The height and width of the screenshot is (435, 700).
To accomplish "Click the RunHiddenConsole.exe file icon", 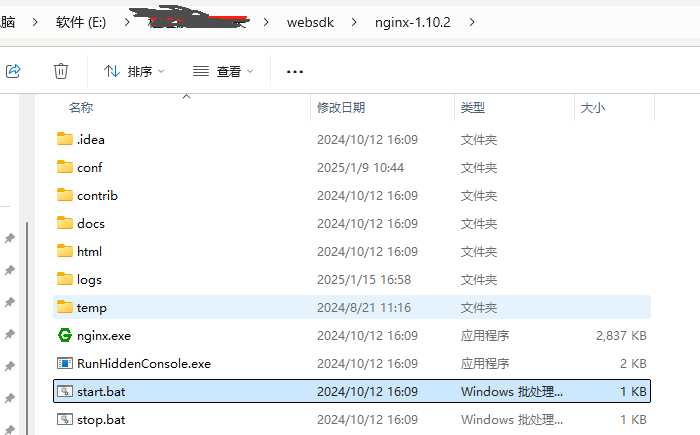I will pos(65,363).
